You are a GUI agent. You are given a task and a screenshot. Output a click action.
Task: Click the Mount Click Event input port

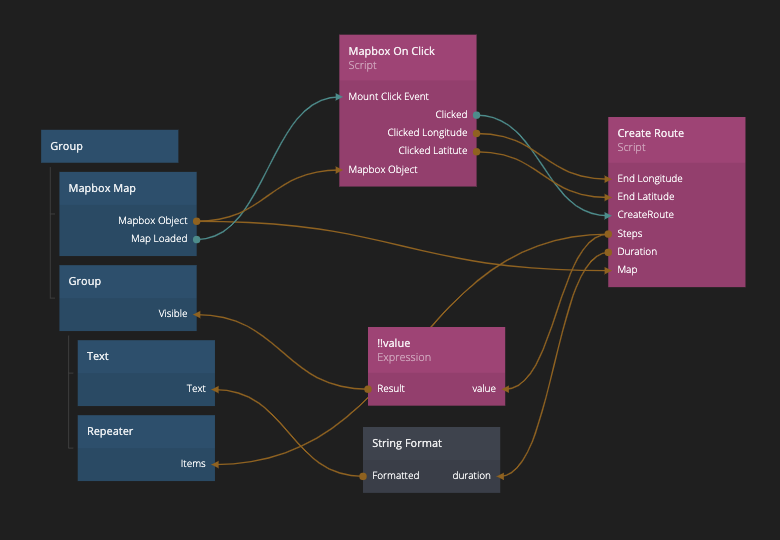pos(341,97)
